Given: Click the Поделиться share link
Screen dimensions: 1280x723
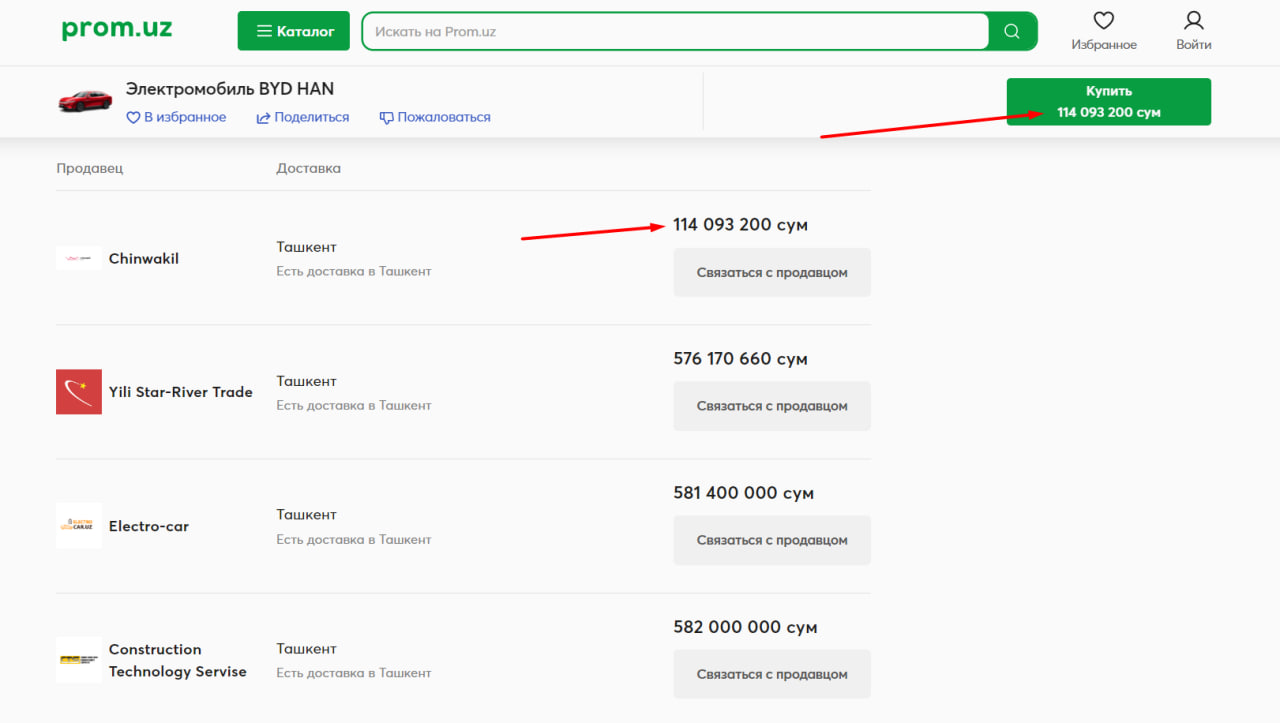Looking at the screenshot, I should click(x=303, y=117).
